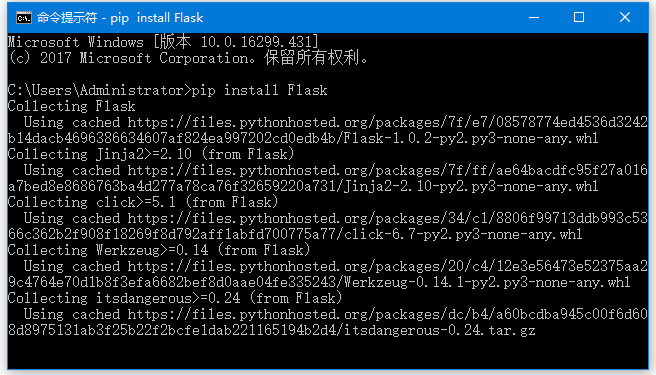Image resolution: width=656 pixels, height=375 pixels.
Task: Close the command prompt window
Action: click(625, 18)
